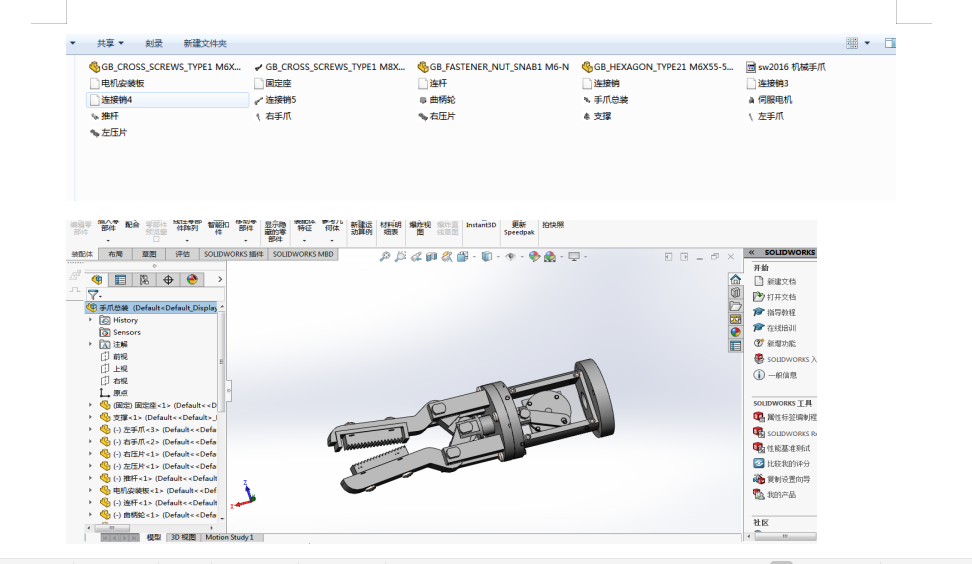Click 新建文档 link in task pane
Viewport: 972px width, 564px height.
click(x=781, y=281)
